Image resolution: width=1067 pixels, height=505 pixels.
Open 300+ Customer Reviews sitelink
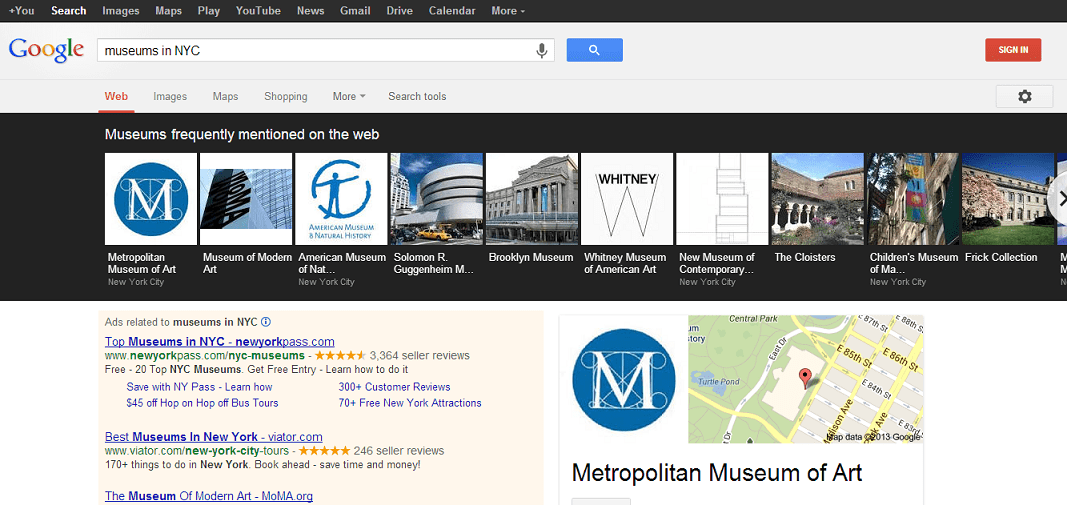[395, 387]
